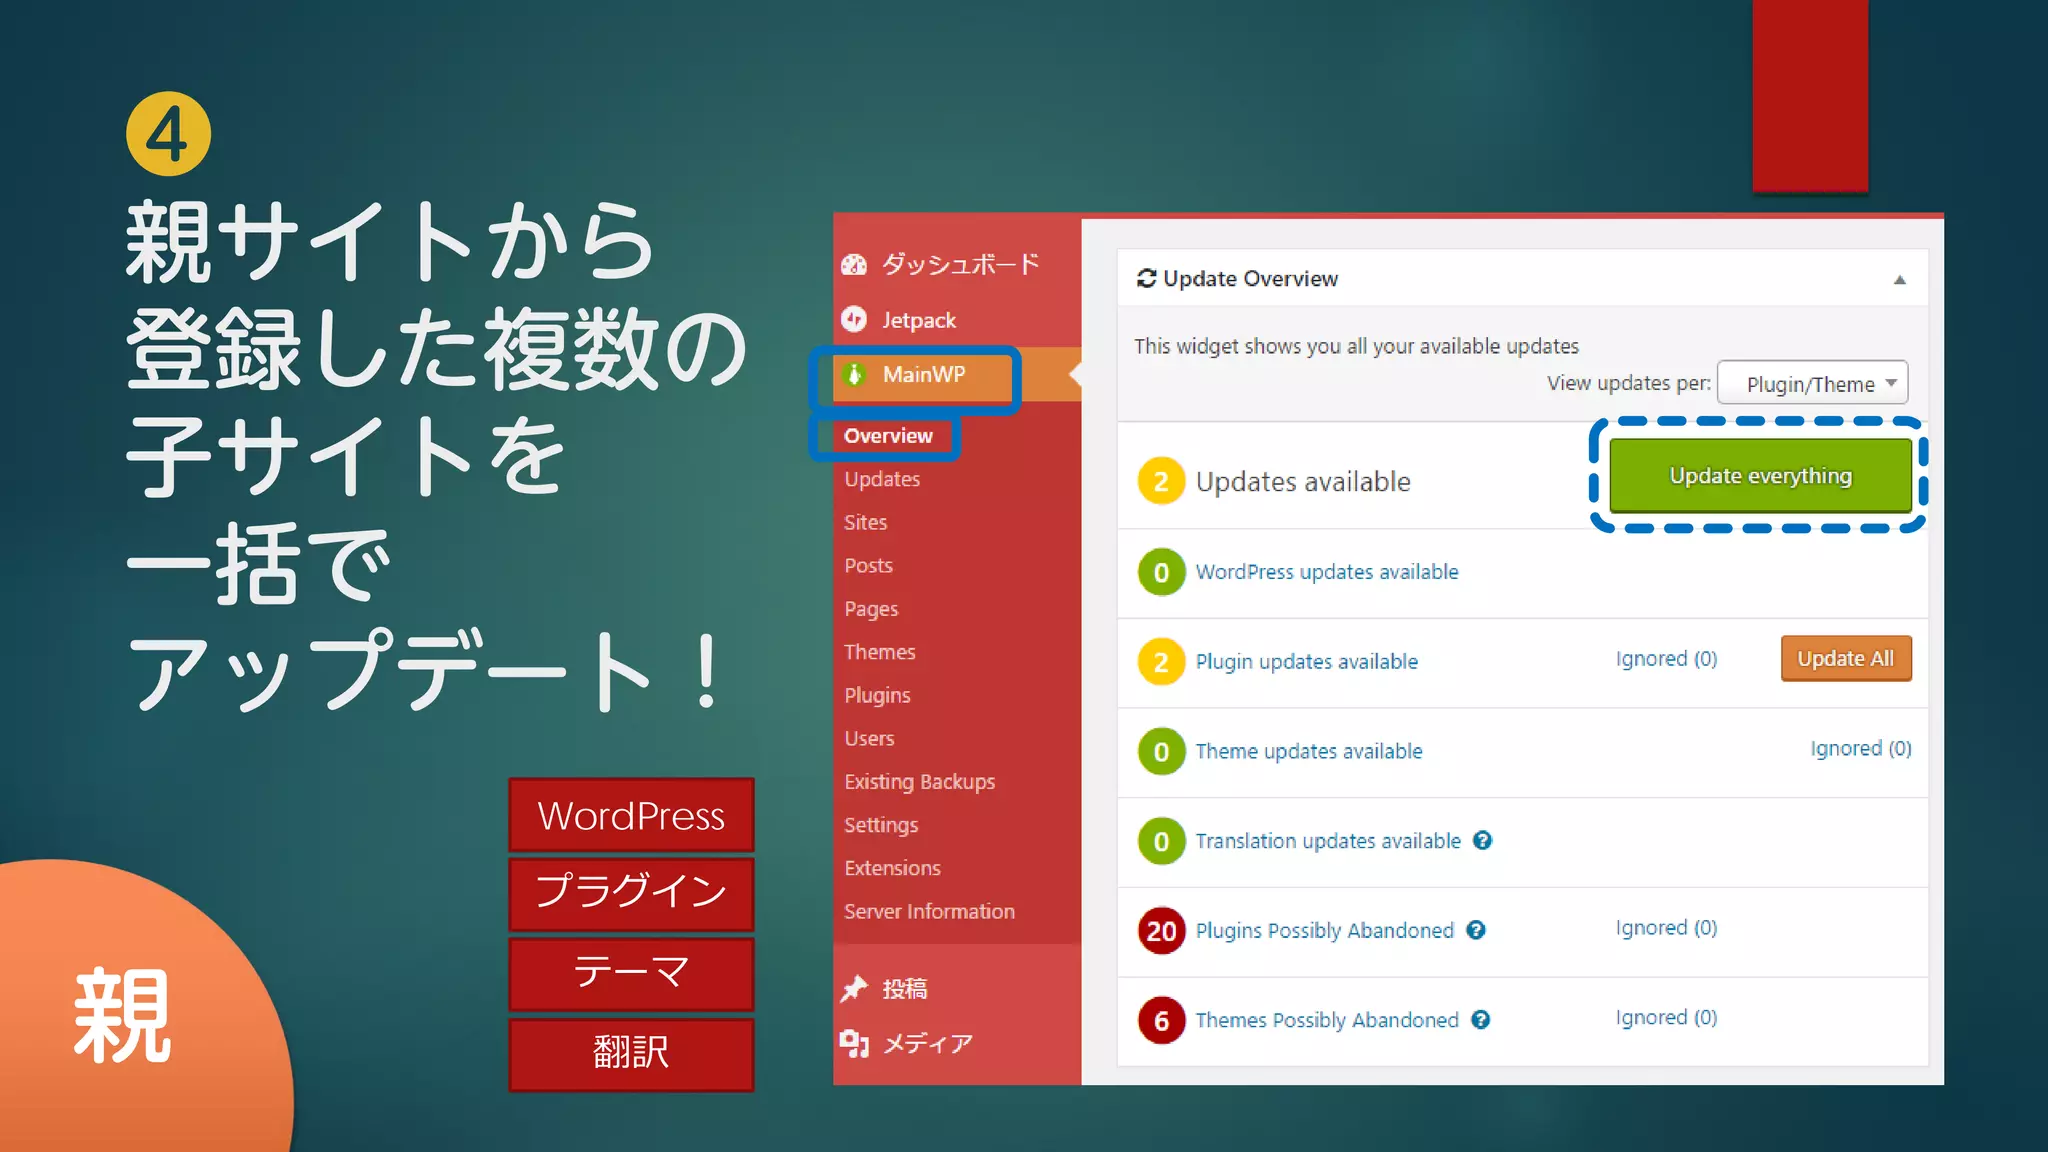Click 'Updates available' heading text
Image resolution: width=2048 pixels, height=1152 pixels.
1303,482
